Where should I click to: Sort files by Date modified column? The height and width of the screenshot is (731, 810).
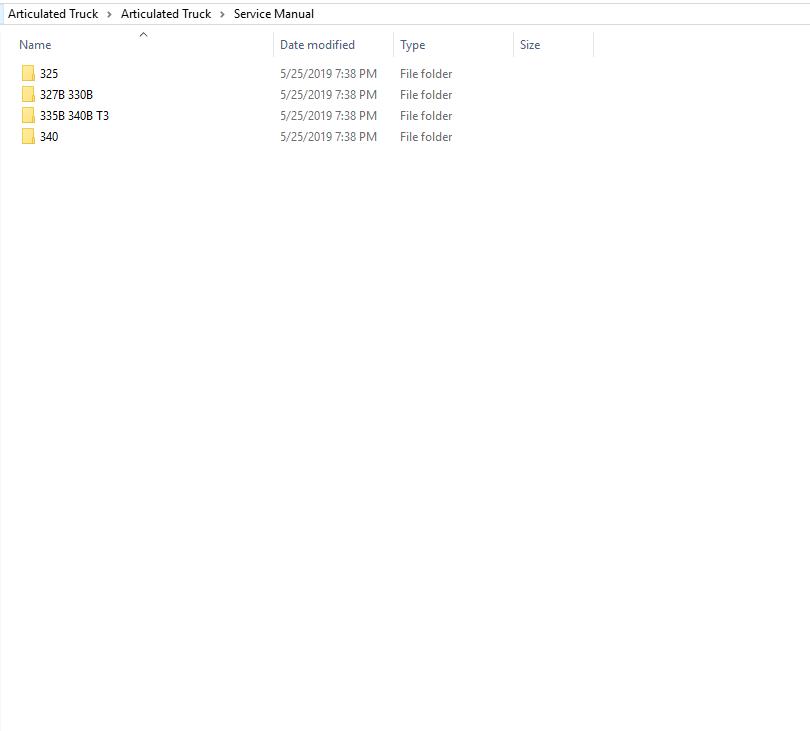coord(317,45)
